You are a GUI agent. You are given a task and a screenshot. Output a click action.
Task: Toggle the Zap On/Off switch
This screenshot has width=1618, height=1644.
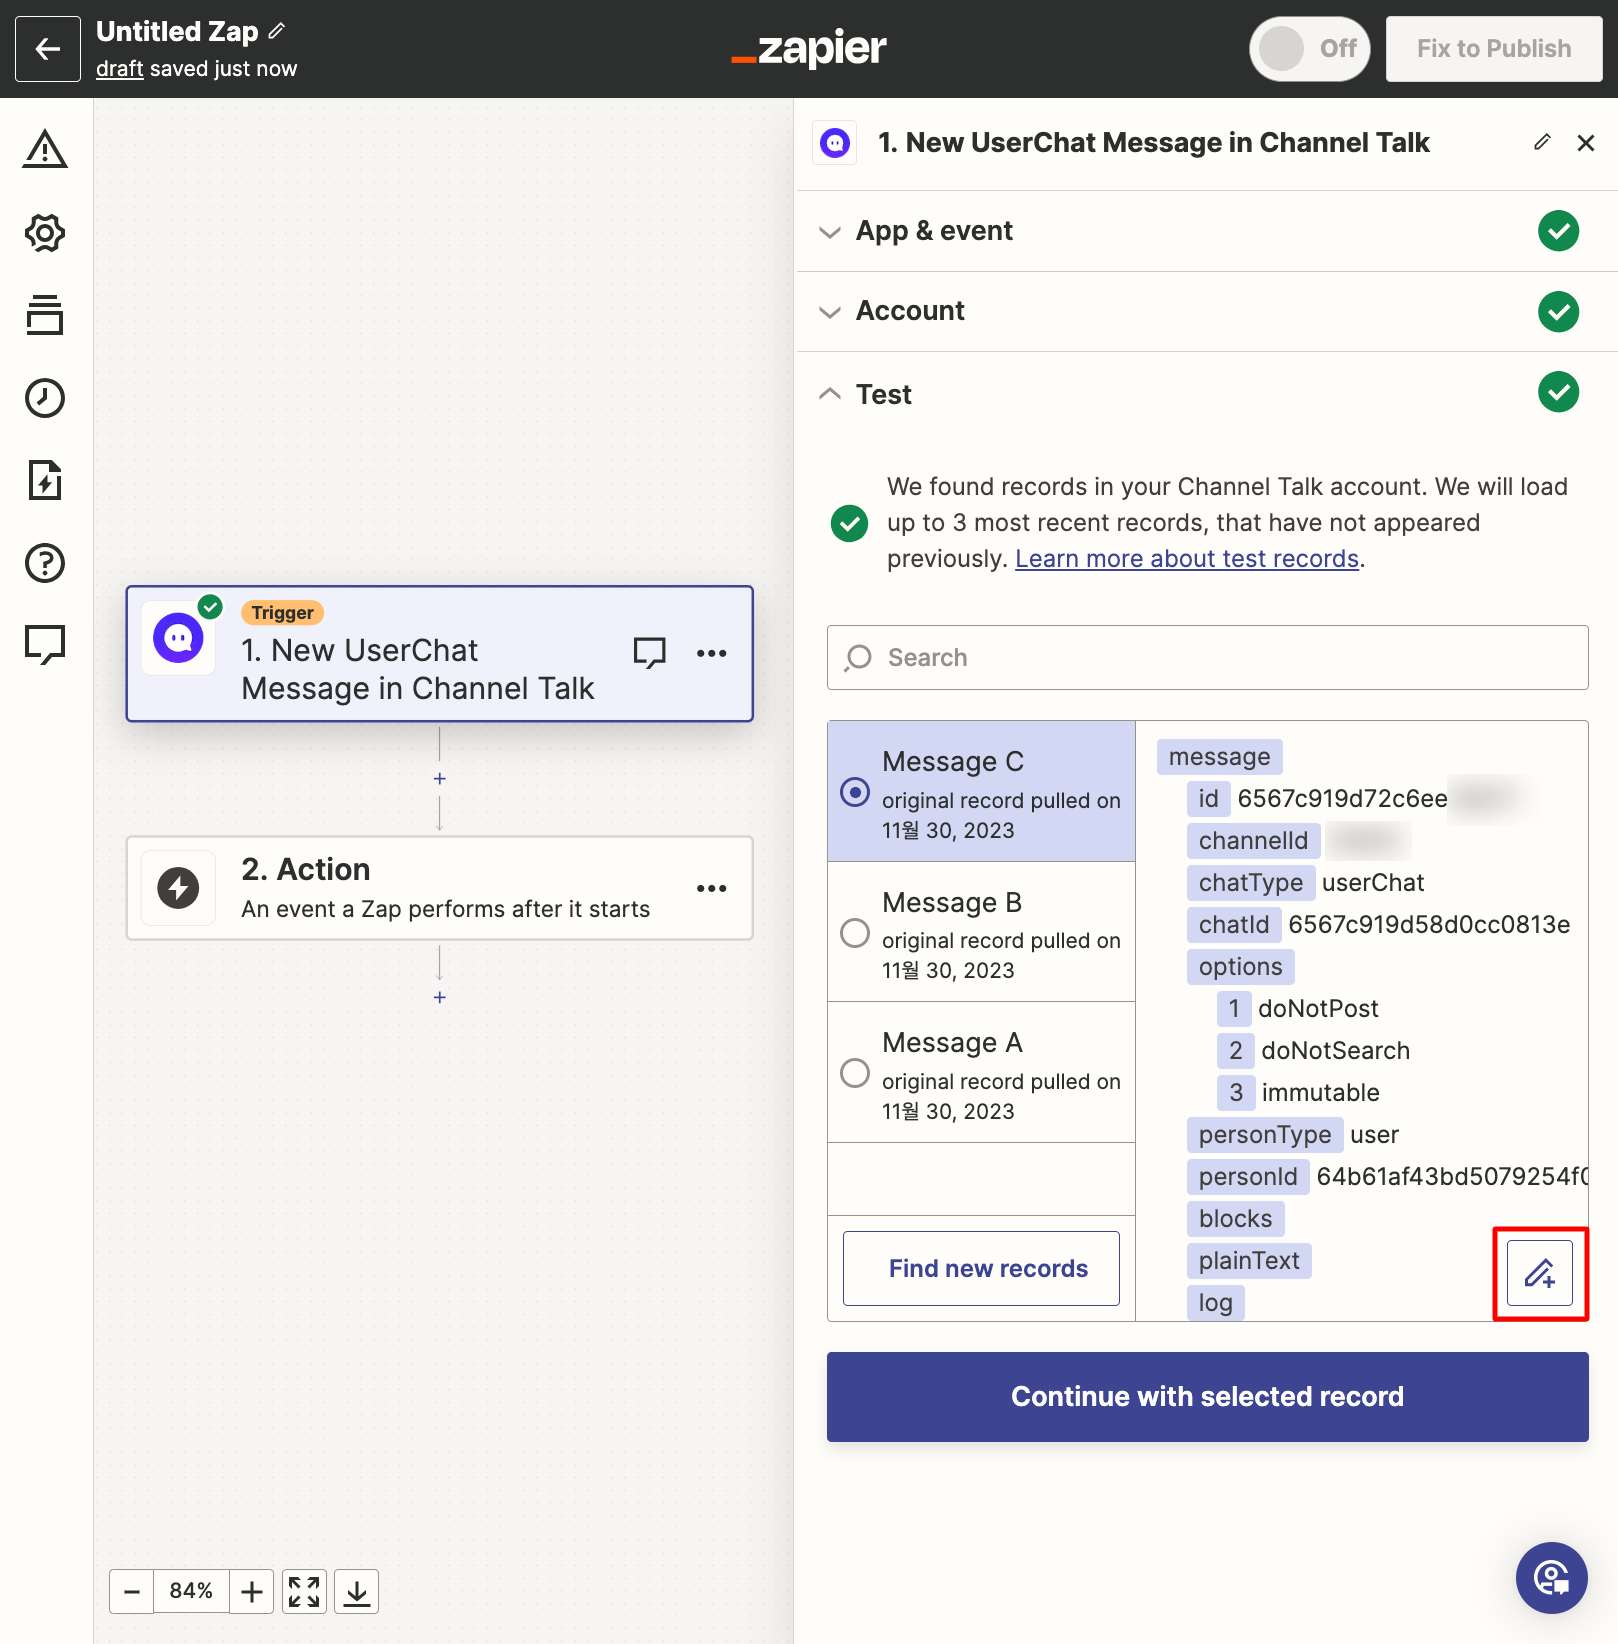coord(1309,48)
